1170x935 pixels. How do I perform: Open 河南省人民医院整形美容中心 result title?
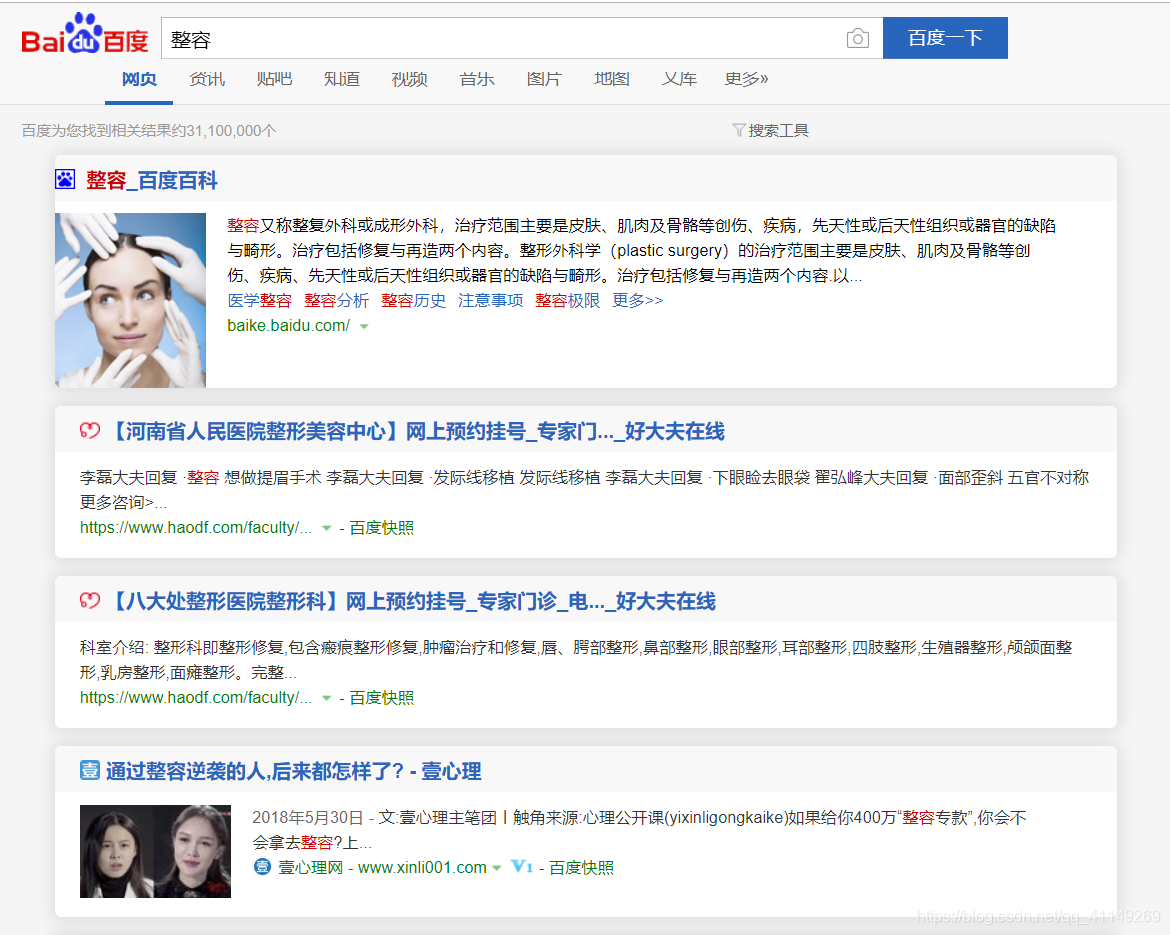click(418, 431)
